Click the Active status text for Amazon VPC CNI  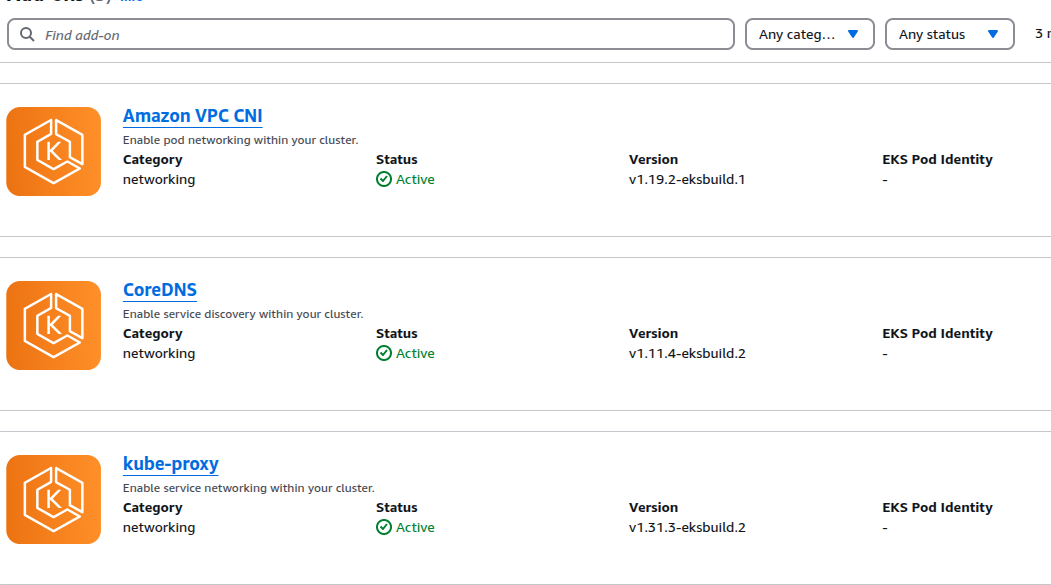pyautogui.click(x=415, y=180)
